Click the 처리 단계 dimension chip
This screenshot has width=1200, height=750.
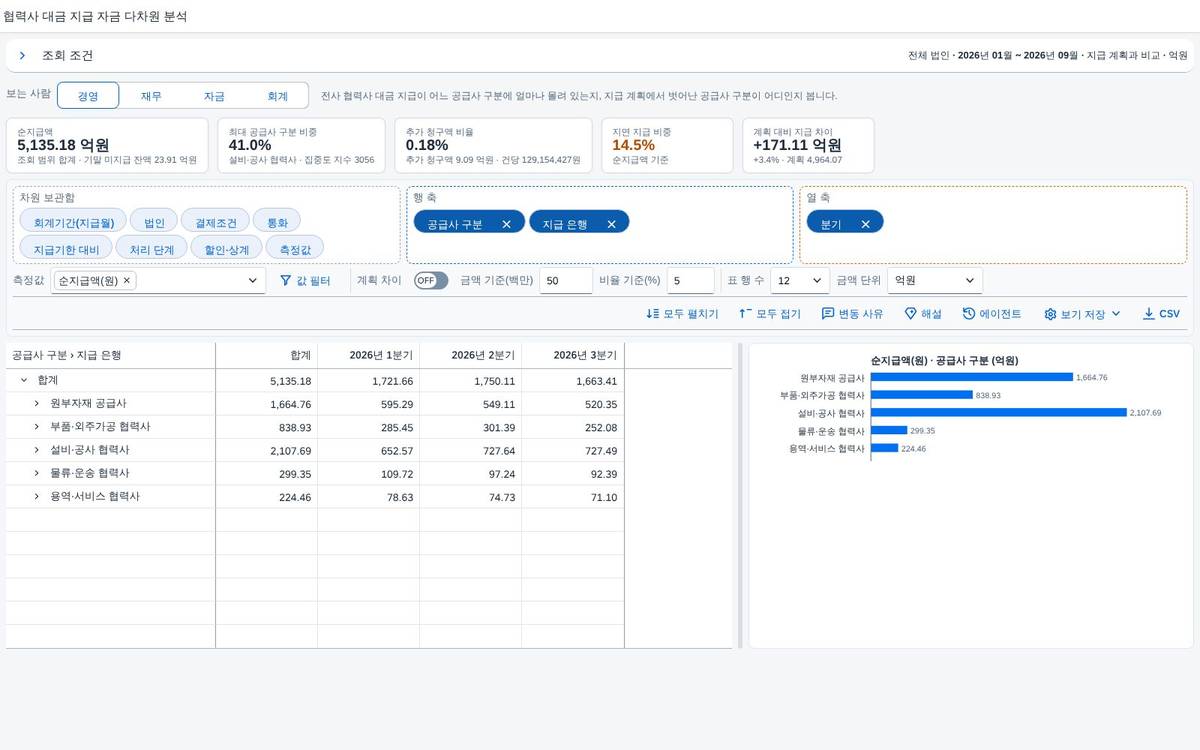152,248
